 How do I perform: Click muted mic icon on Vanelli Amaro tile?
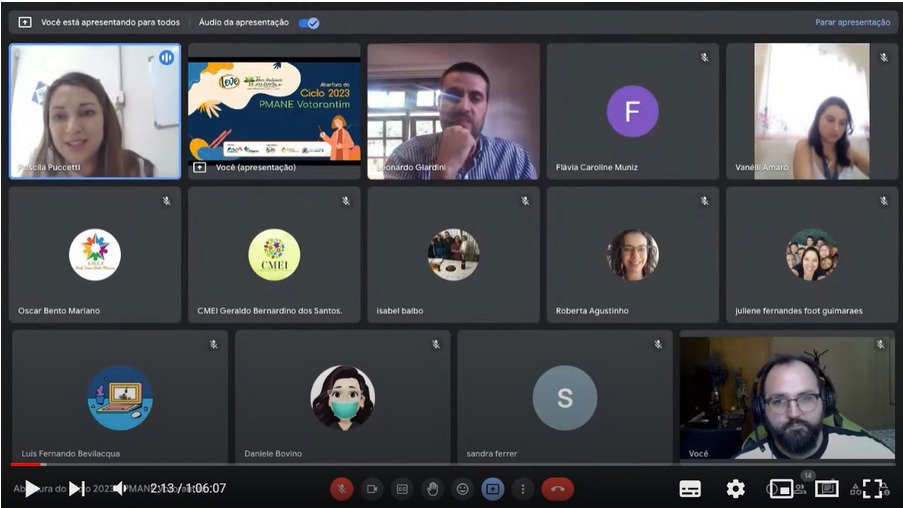click(883, 58)
